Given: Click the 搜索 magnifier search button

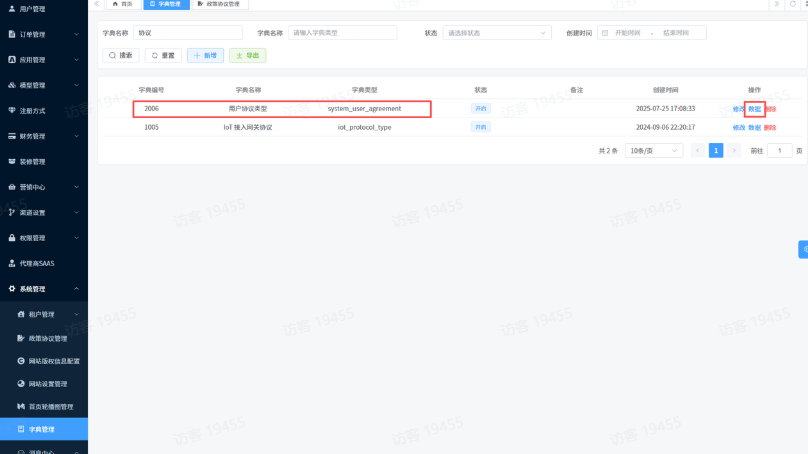Looking at the screenshot, I should pos(120,56).
